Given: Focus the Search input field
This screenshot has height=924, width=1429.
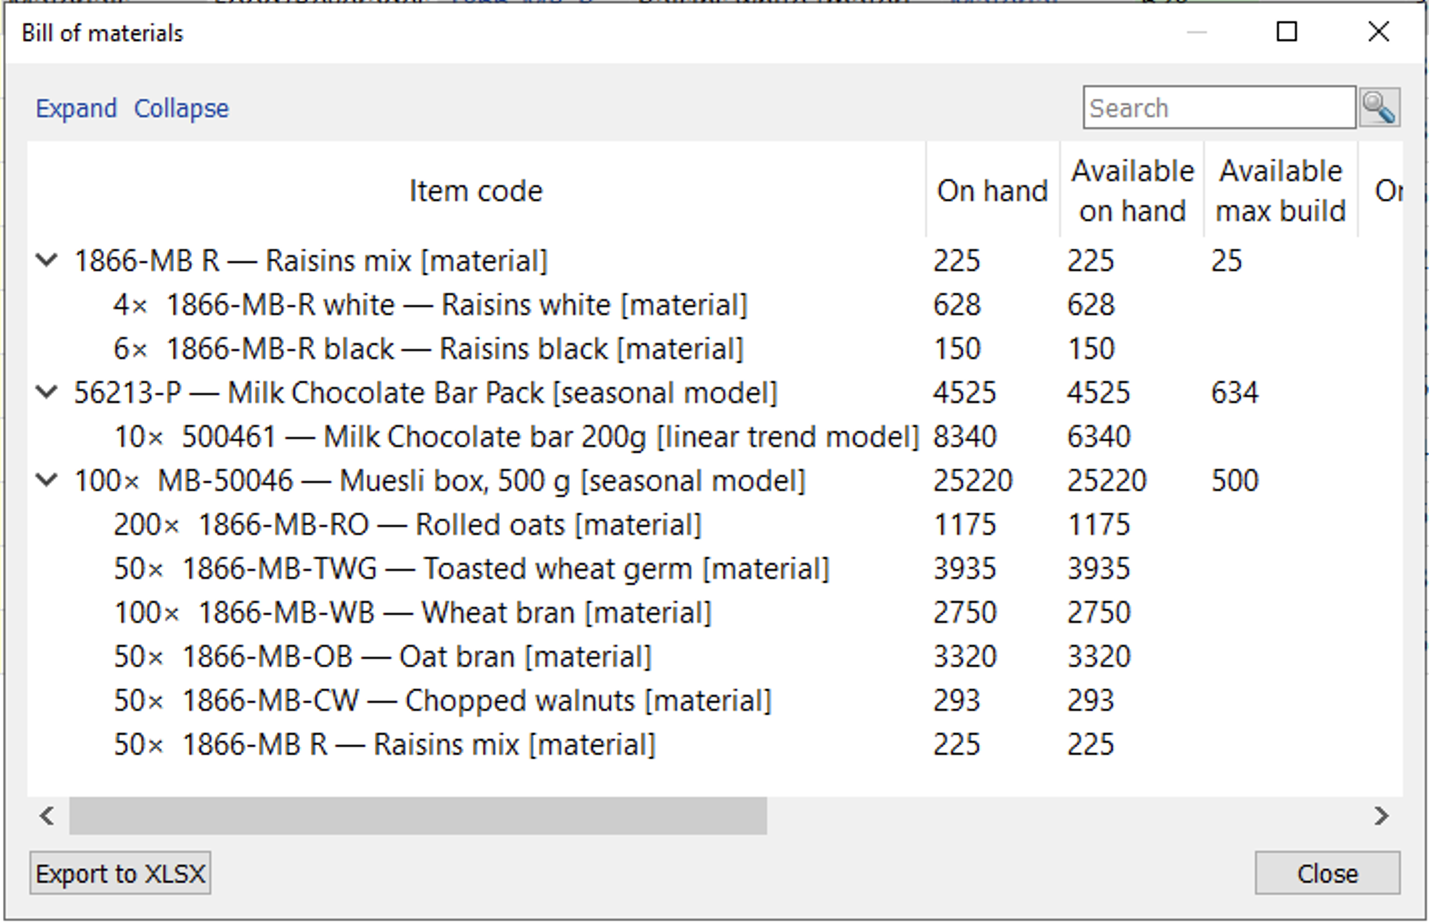Looking at the screenshot, I should (x=1218, y=108).
